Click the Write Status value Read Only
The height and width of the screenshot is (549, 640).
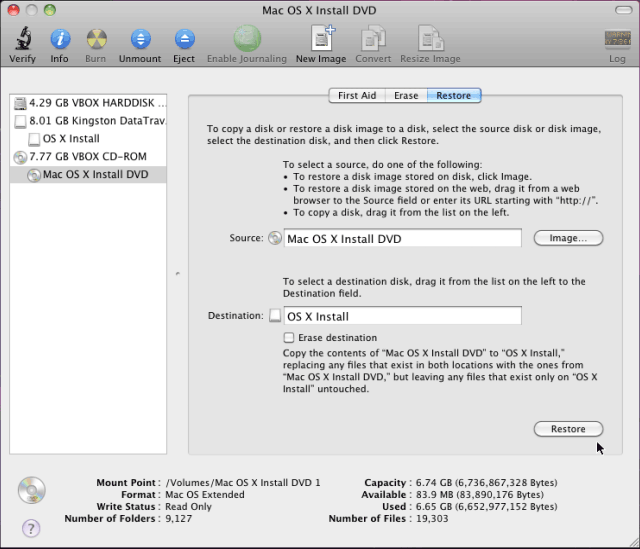click(x=188, y=507)
